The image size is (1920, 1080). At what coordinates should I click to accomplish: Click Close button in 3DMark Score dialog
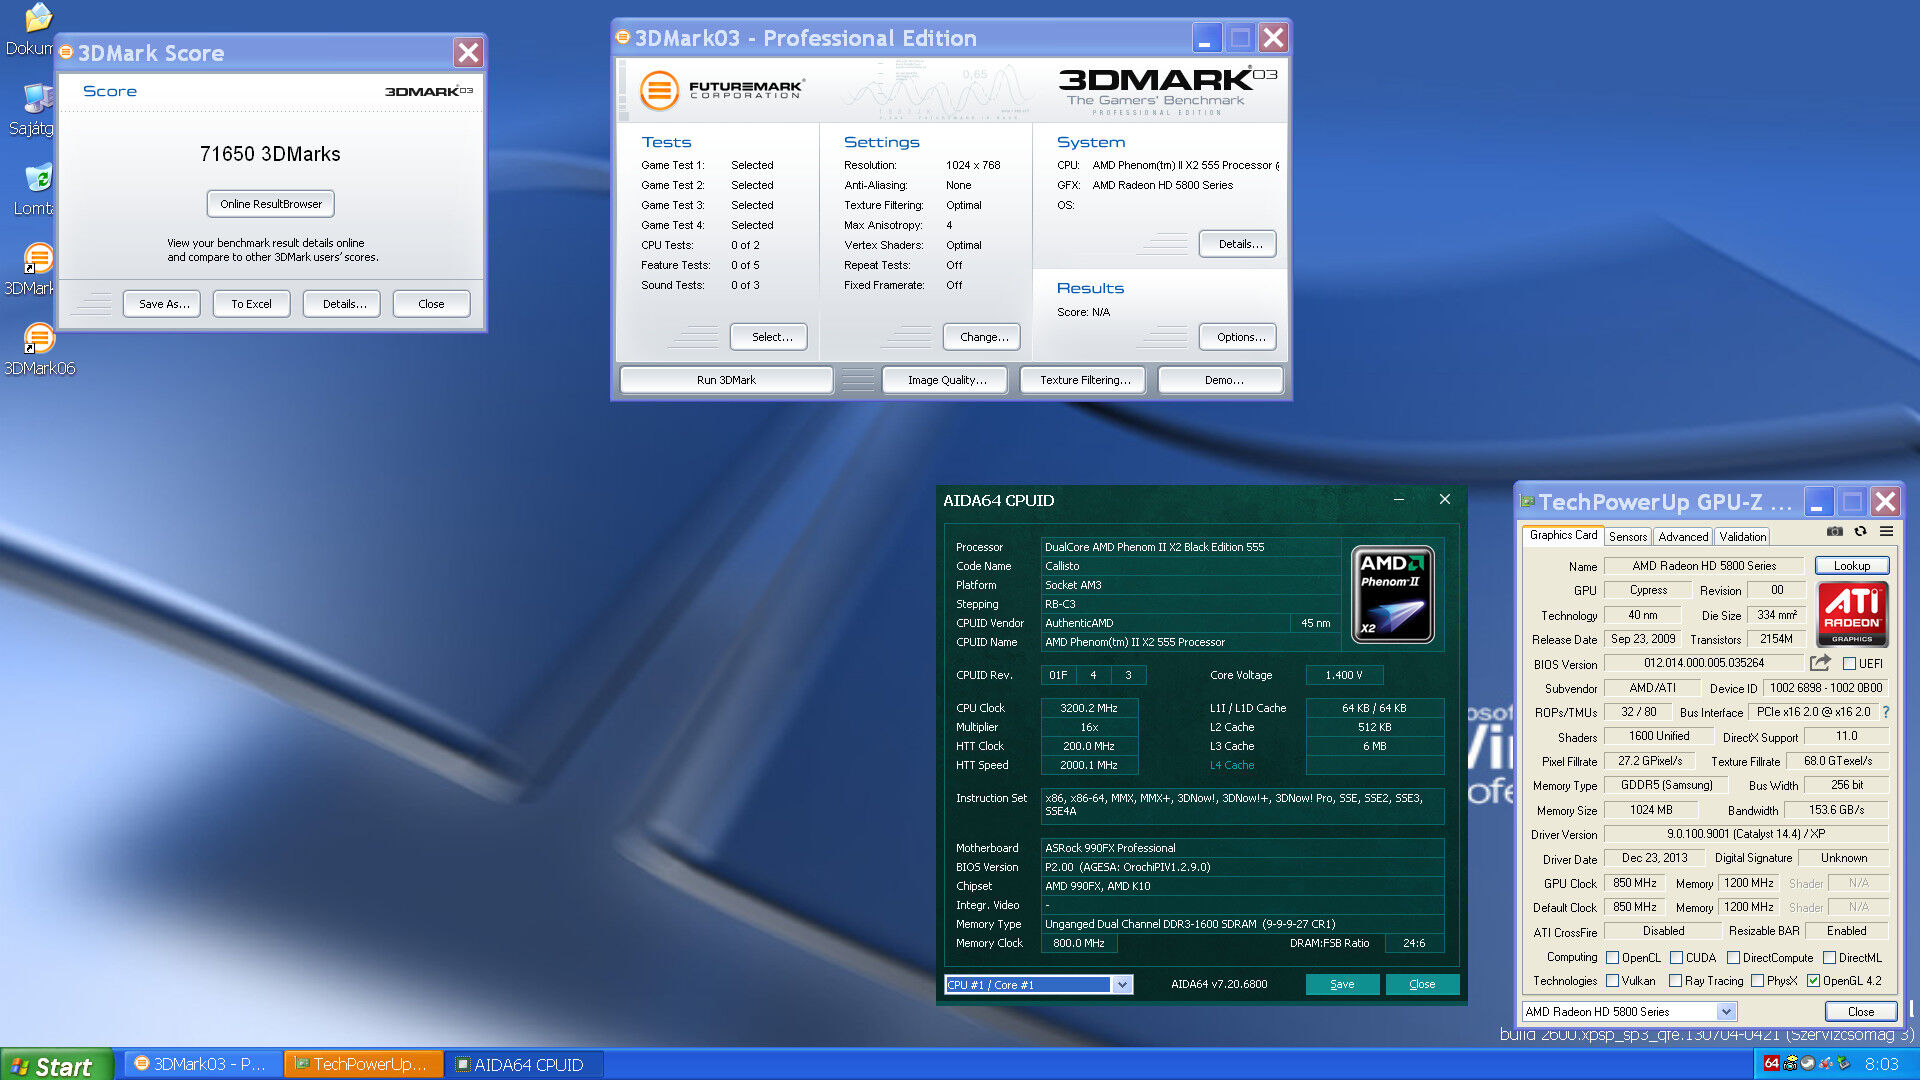pos(431,304)
